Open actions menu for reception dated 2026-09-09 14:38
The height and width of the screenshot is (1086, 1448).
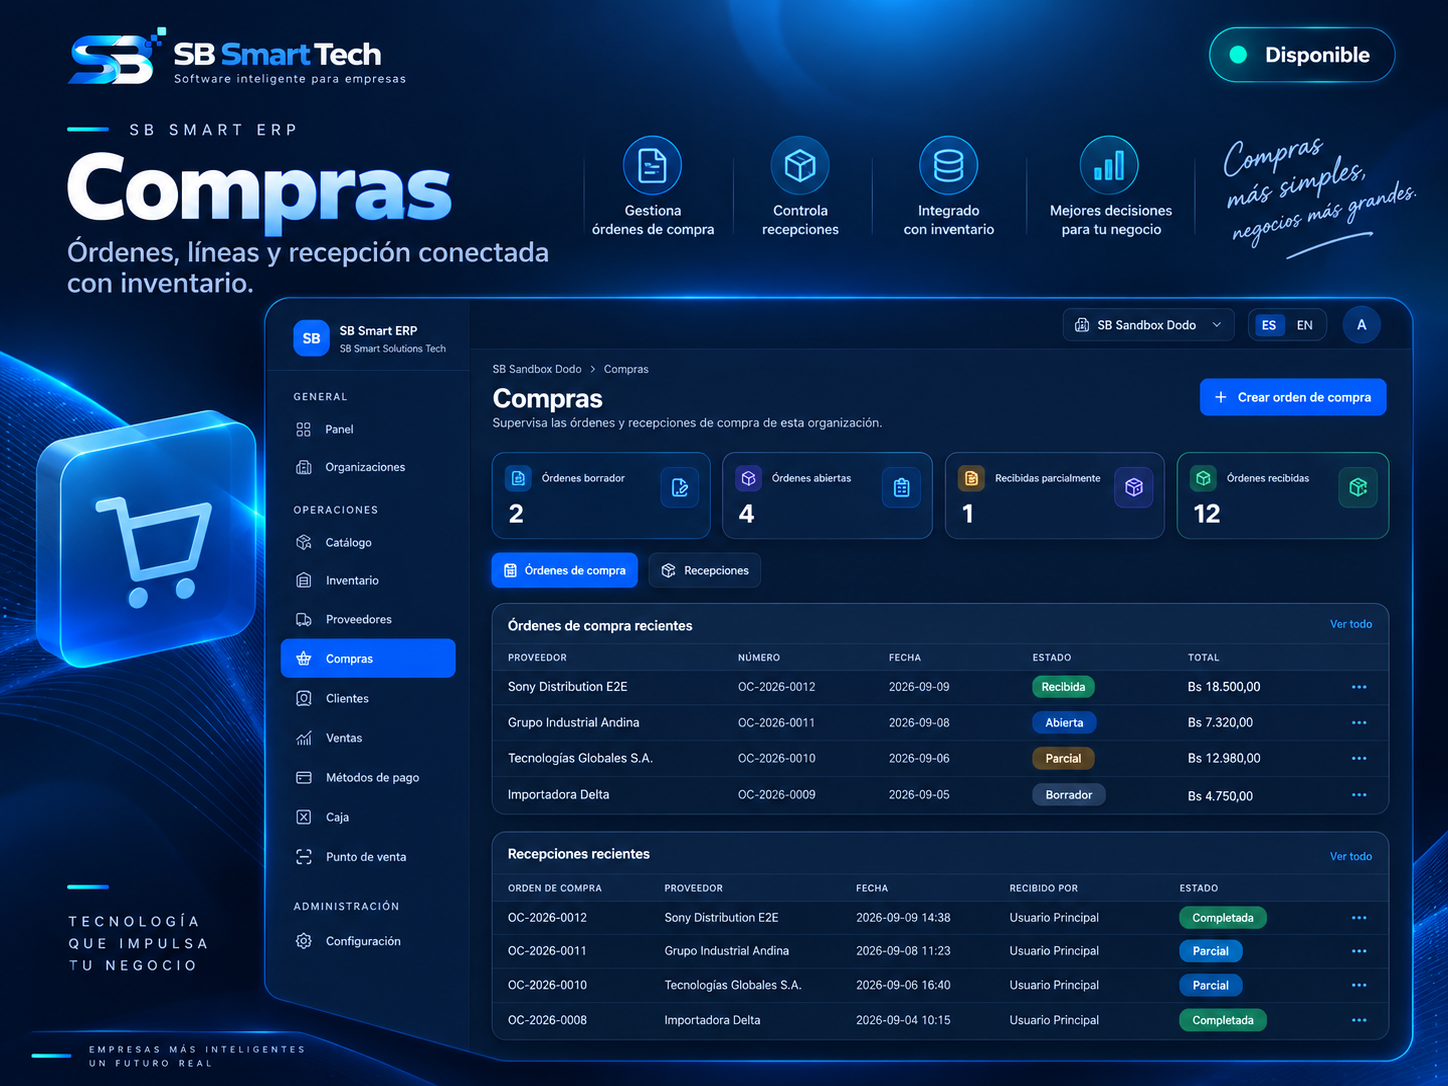[1359, 918]
